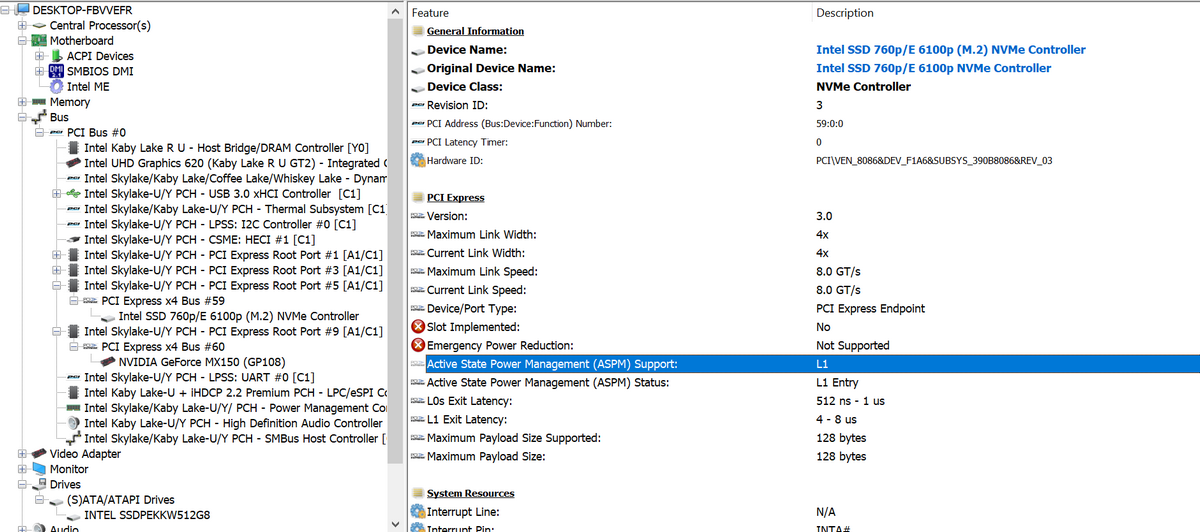1200x532 pixels.
Task: Click the Hardware ID gear icon
Action: (x=418, y=160)
